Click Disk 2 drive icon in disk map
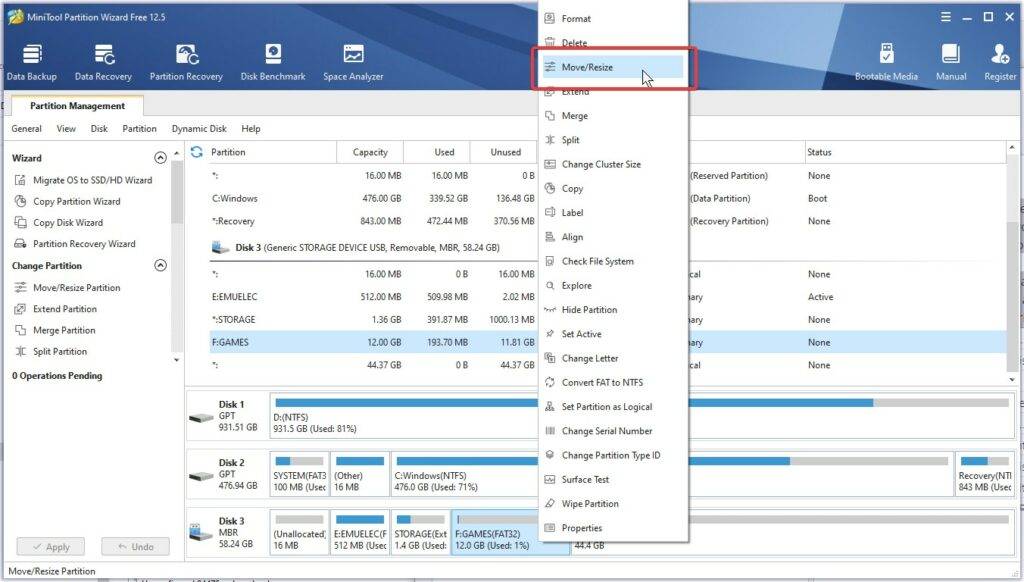 pos(201,476)
